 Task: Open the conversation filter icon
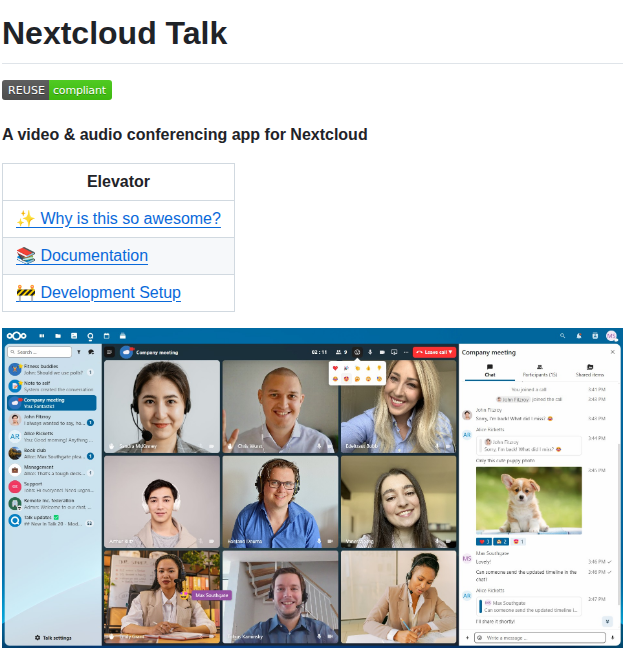coord(79,352)
